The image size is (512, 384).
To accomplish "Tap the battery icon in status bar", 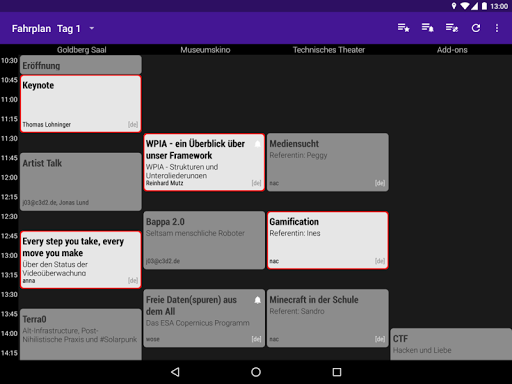I will coord(484,6).
